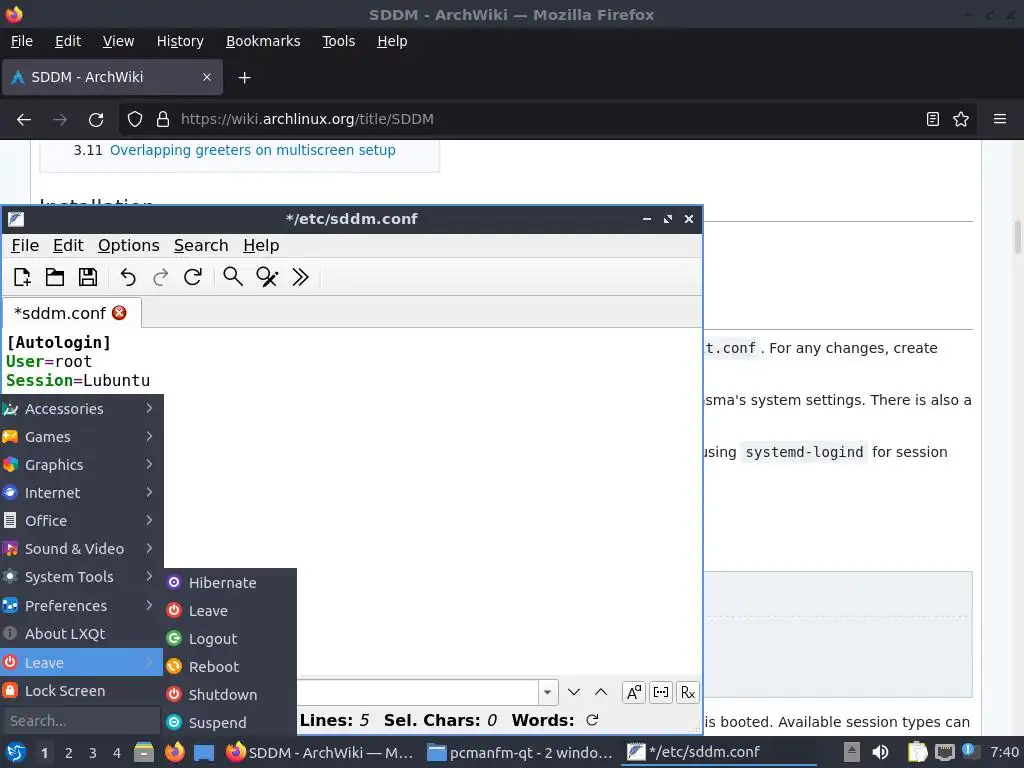The width and height of the screenshot is (1024, 768).
Task: Toggle Whole Word in the search bar
Action: (661, 692)
